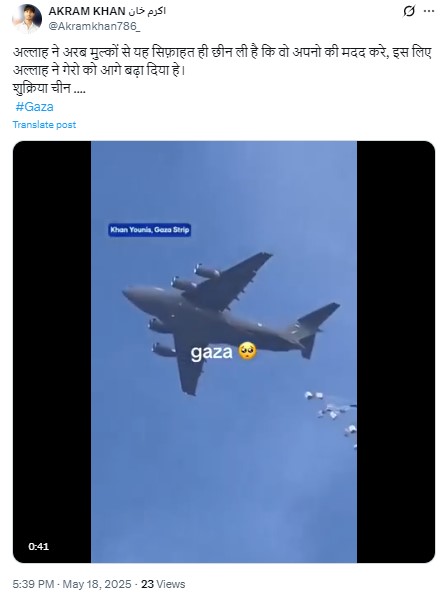Click the Khan Younis, Gaza Strip label

tap(150, 230)
